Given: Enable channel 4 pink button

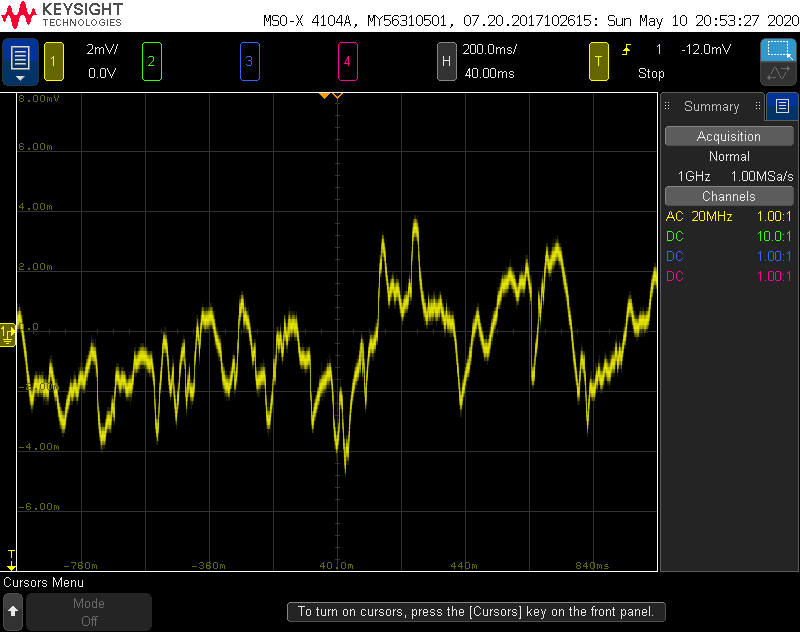Looking at the screenshot, I should pyautogui.click(x=347, y=62).
